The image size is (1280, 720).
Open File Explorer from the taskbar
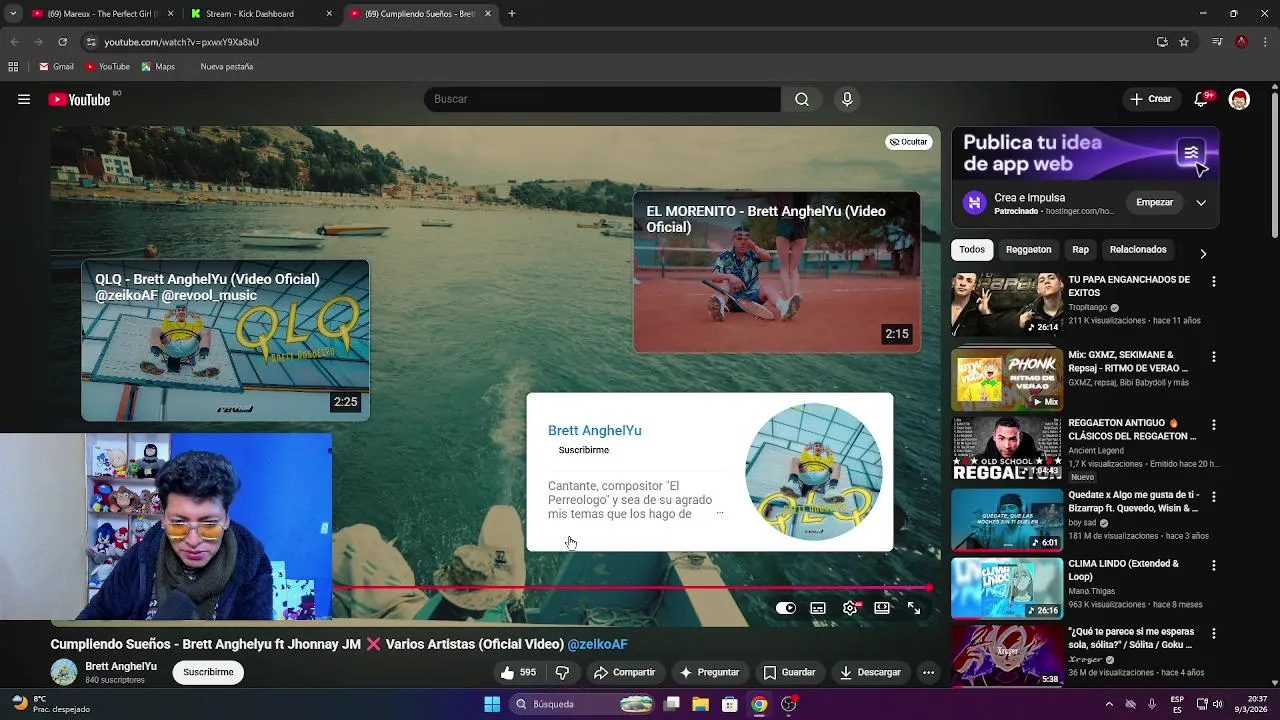[700, 704]
